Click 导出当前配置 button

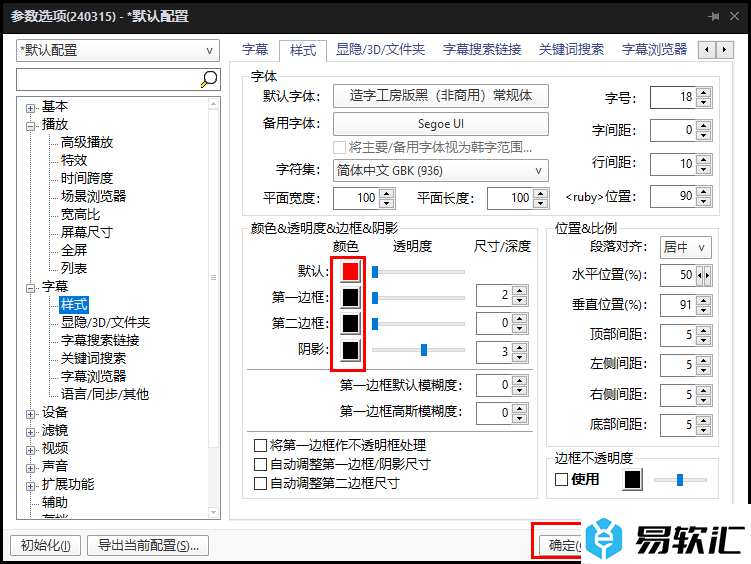(148, 545)
